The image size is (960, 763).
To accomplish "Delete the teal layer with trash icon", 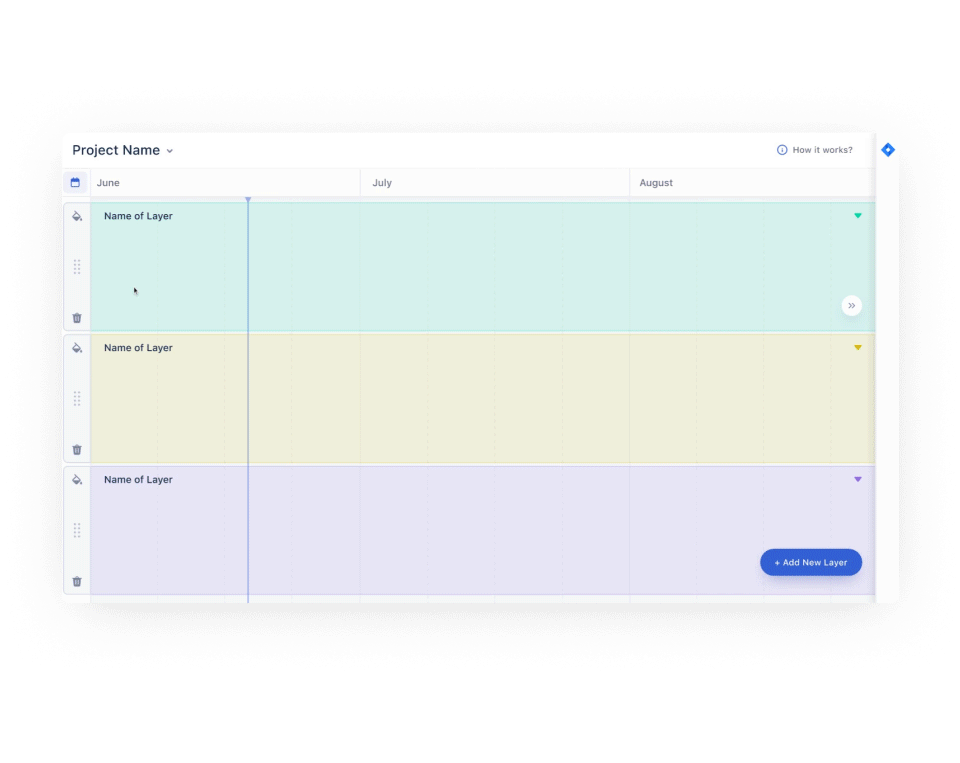I will 77,318.
